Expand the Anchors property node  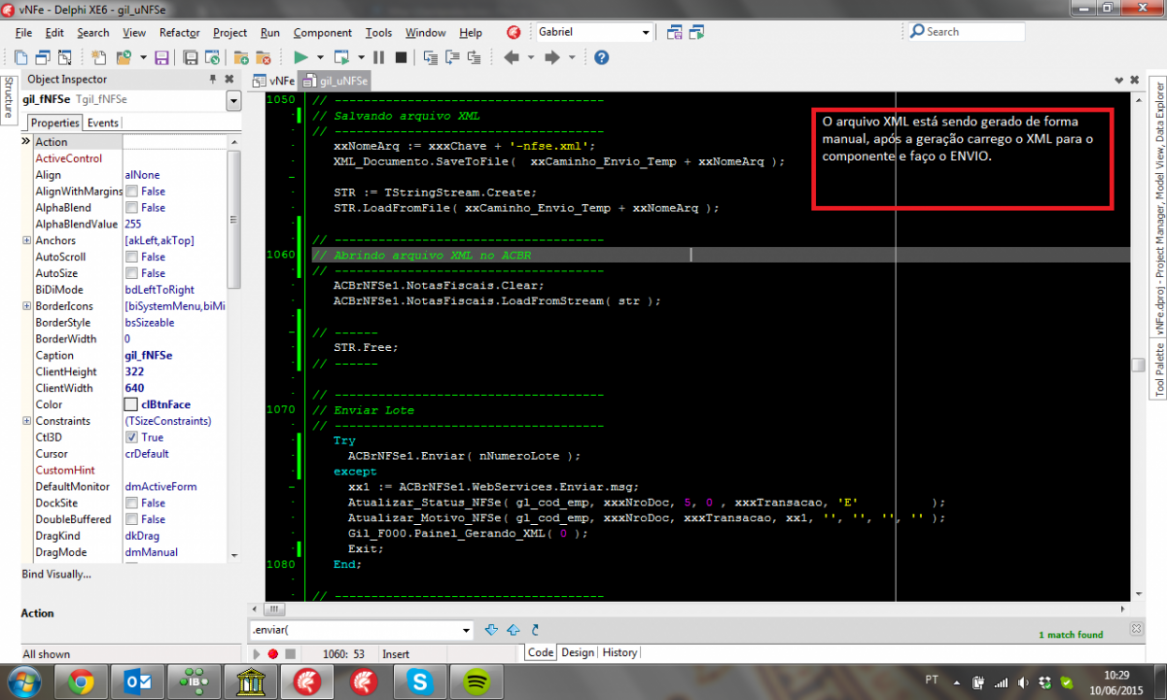(x=27, y=240)
